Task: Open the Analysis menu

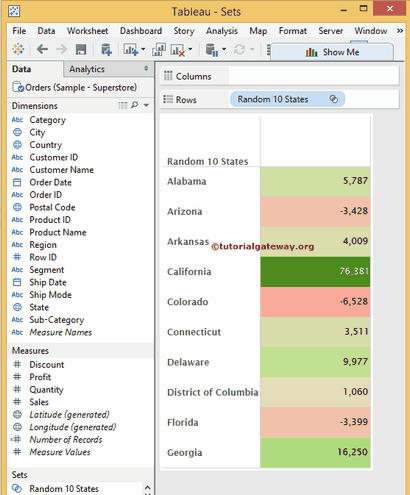Action: point(222,31)
